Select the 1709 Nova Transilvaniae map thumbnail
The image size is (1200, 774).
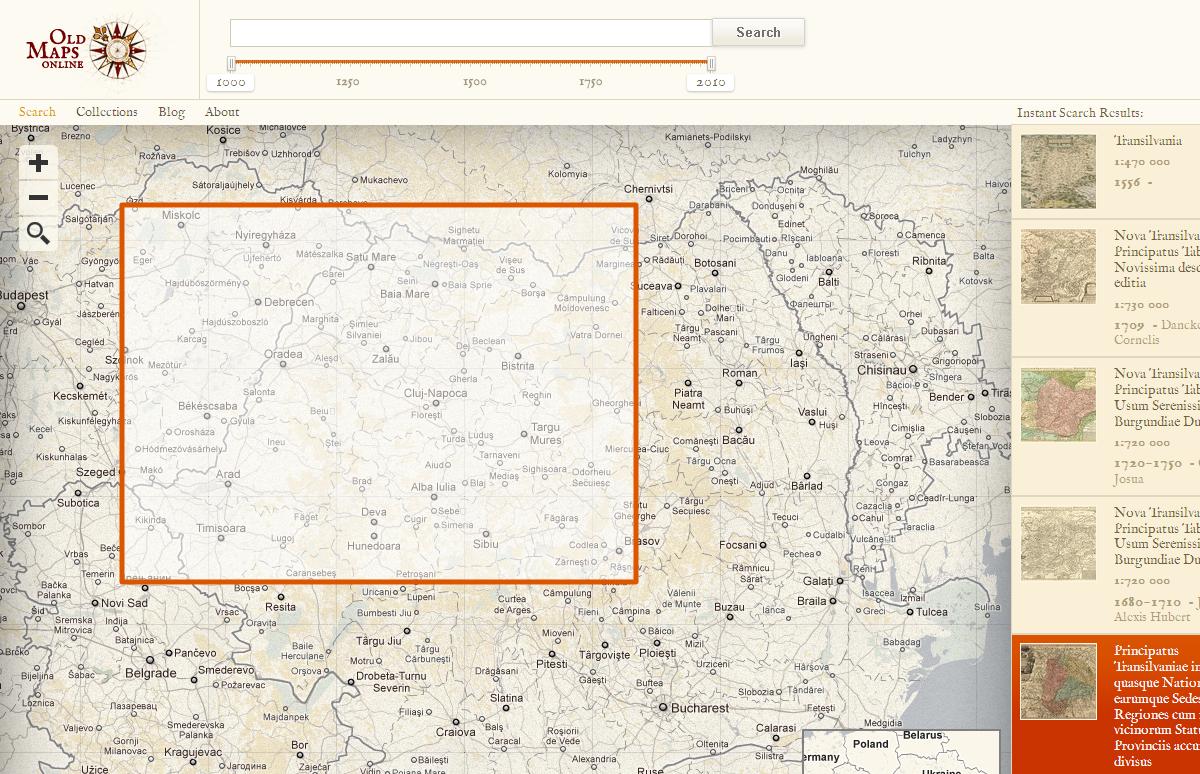point(1058,266)
